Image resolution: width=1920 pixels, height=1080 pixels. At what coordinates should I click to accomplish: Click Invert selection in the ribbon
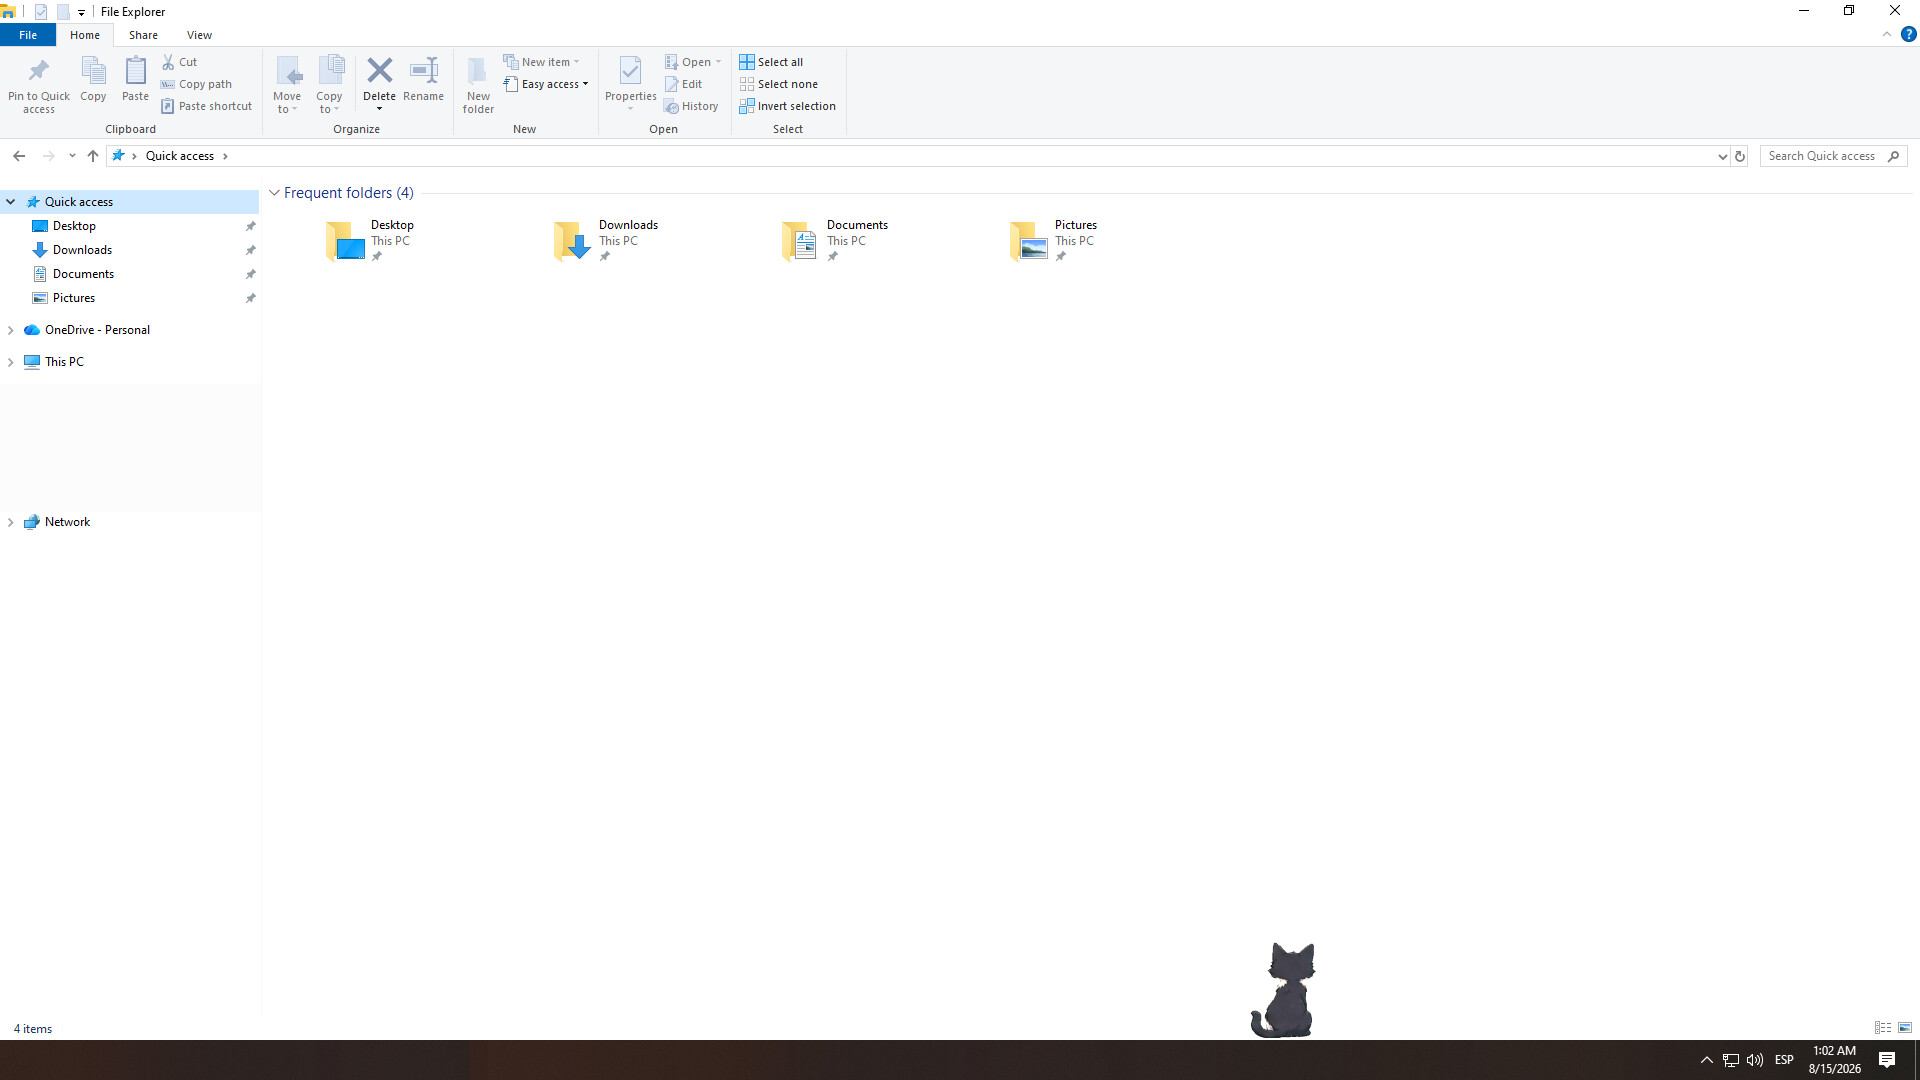tap(788, 106)
